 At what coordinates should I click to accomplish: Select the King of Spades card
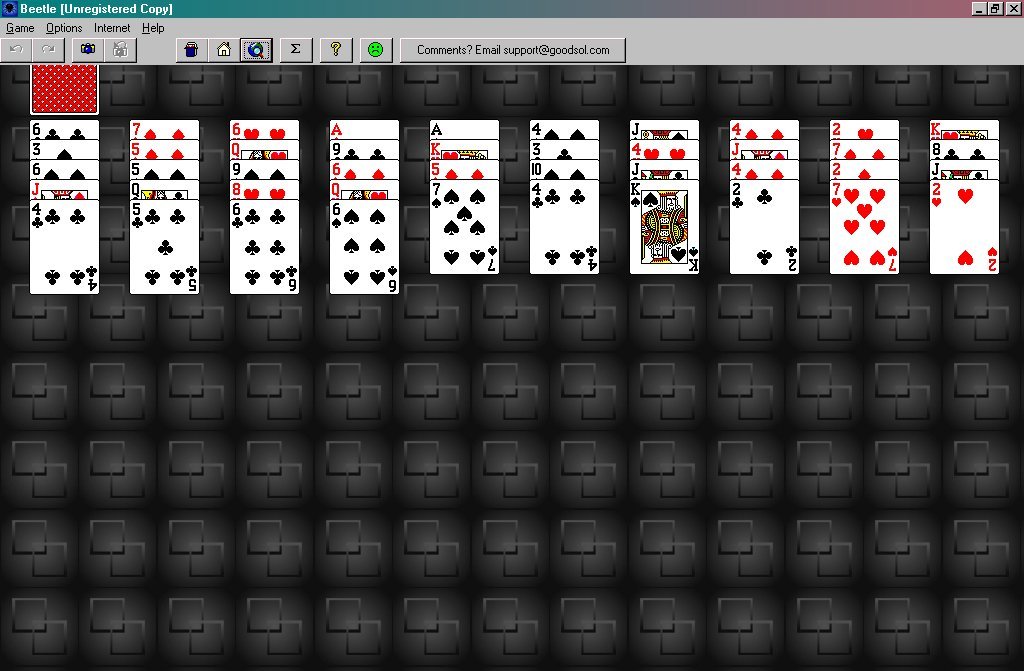click(x=664, y=228)
